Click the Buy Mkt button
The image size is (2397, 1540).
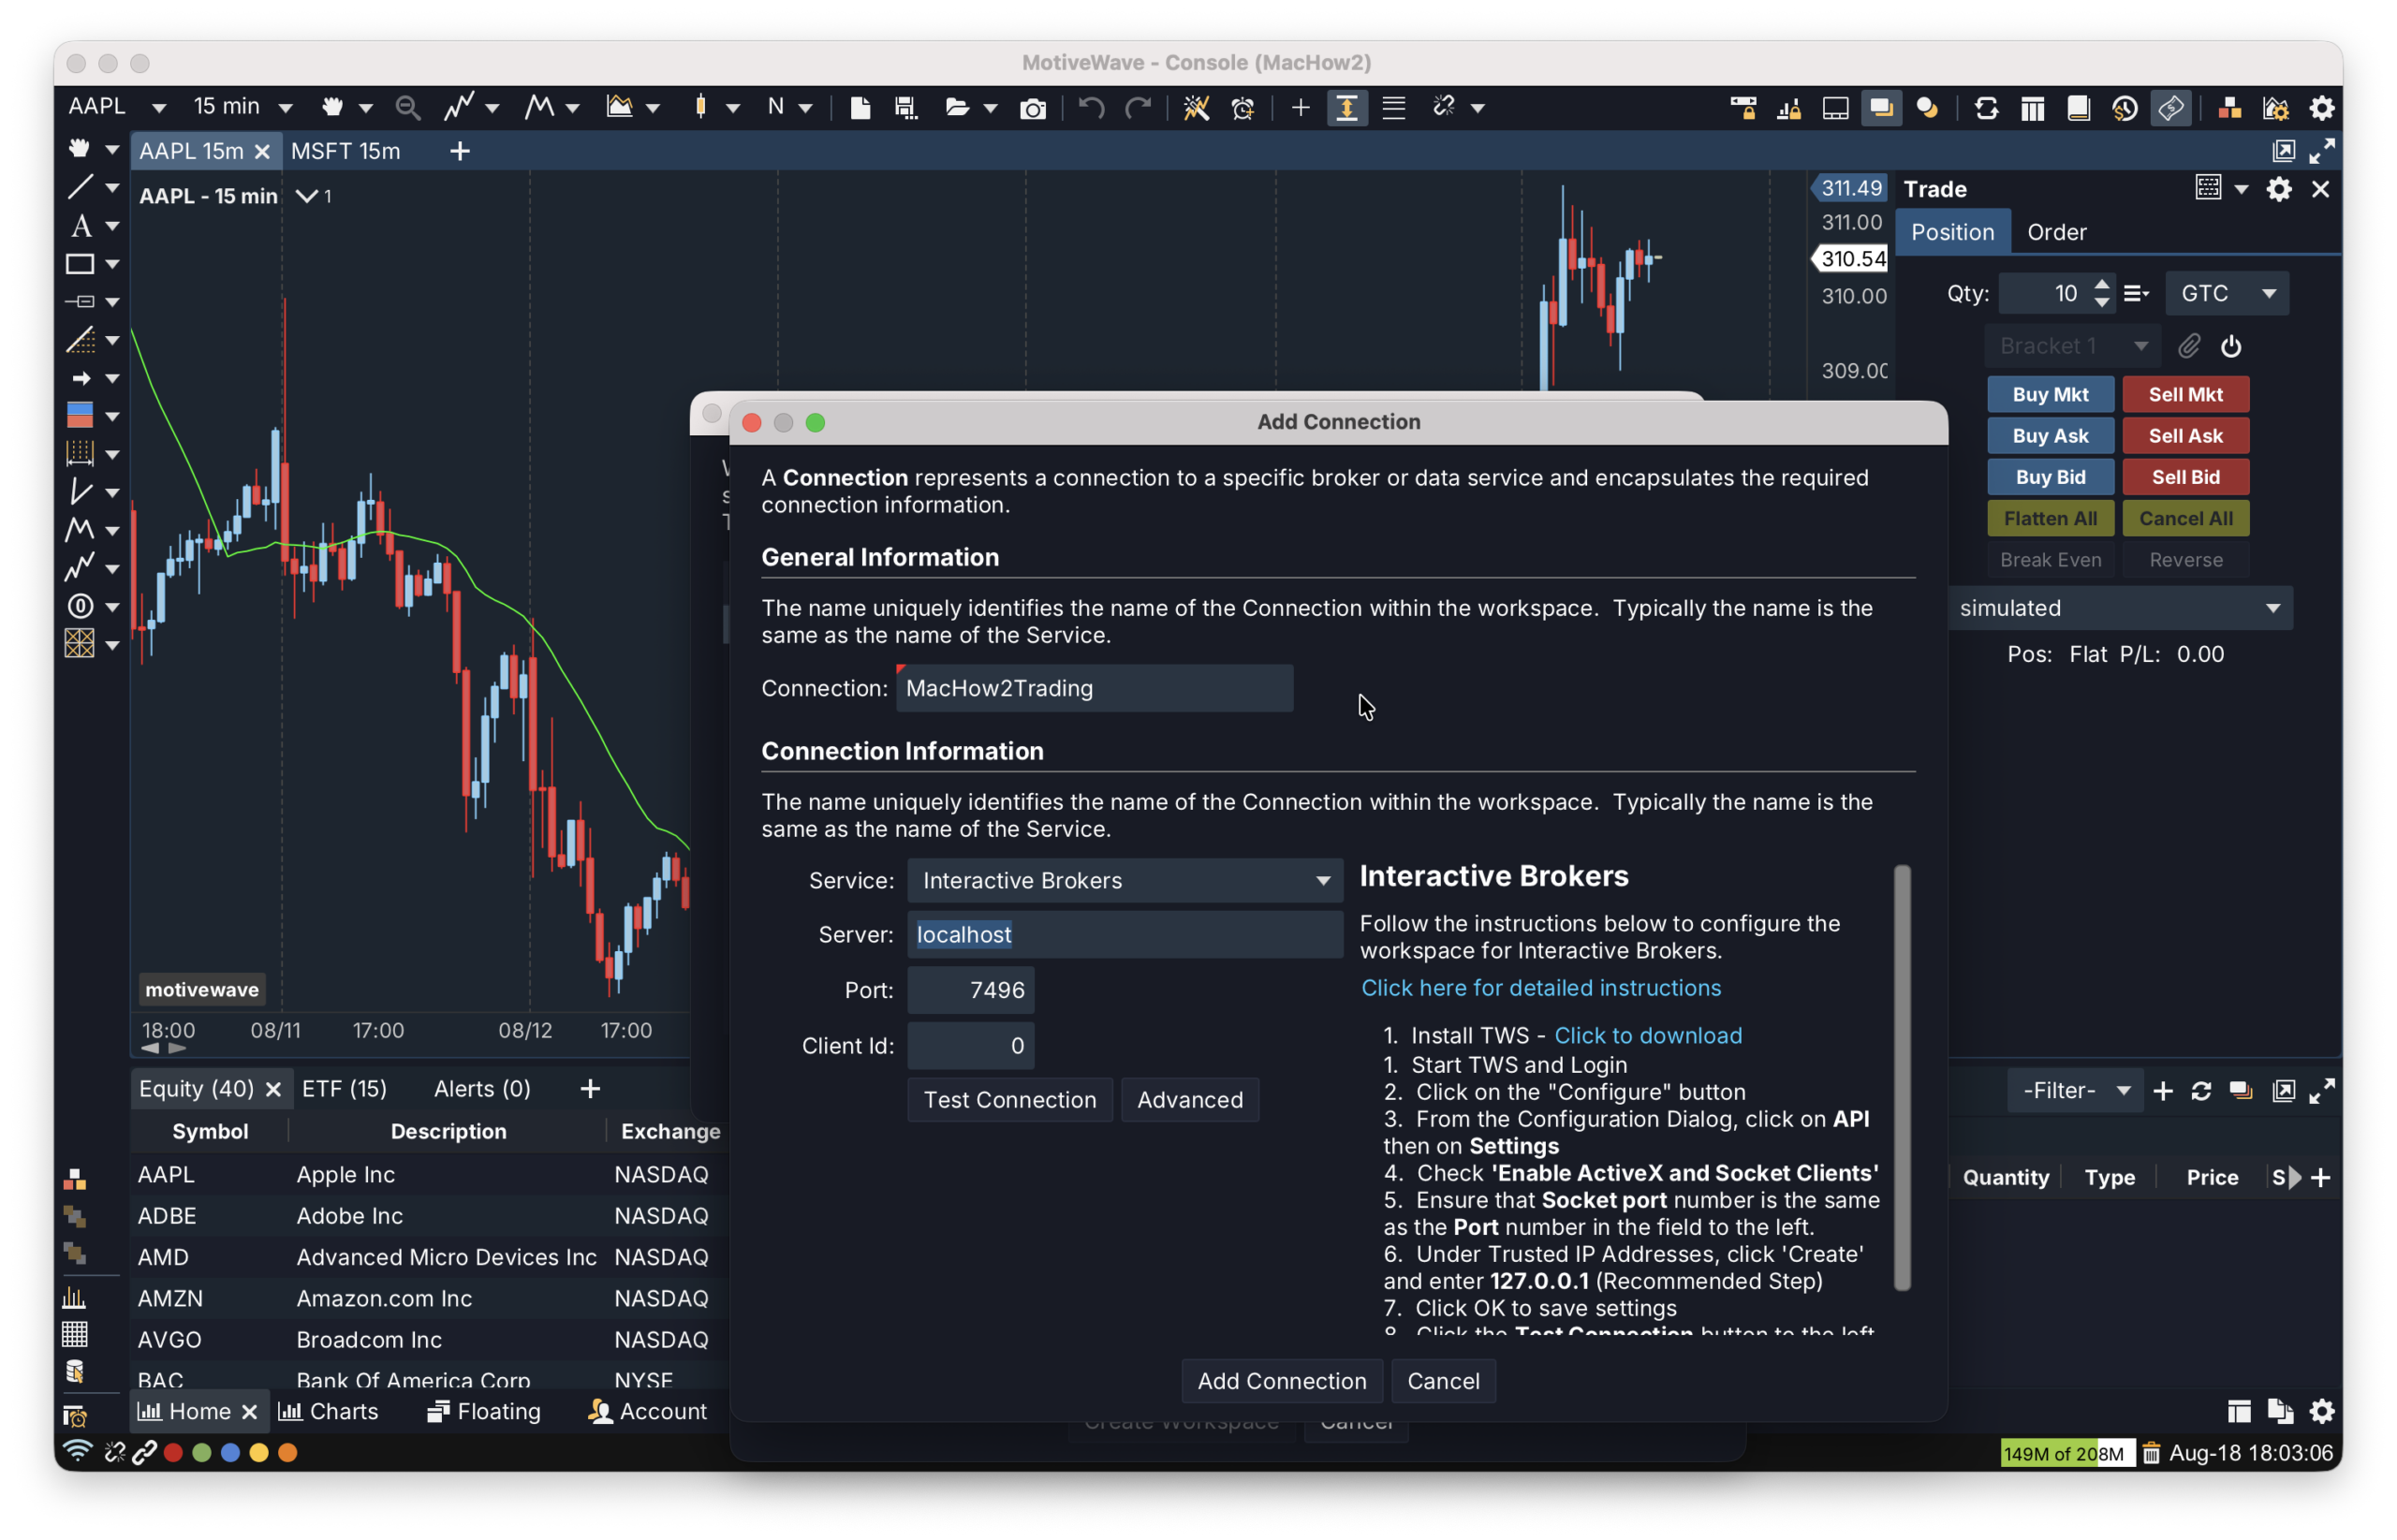(x=2050, y=394)
